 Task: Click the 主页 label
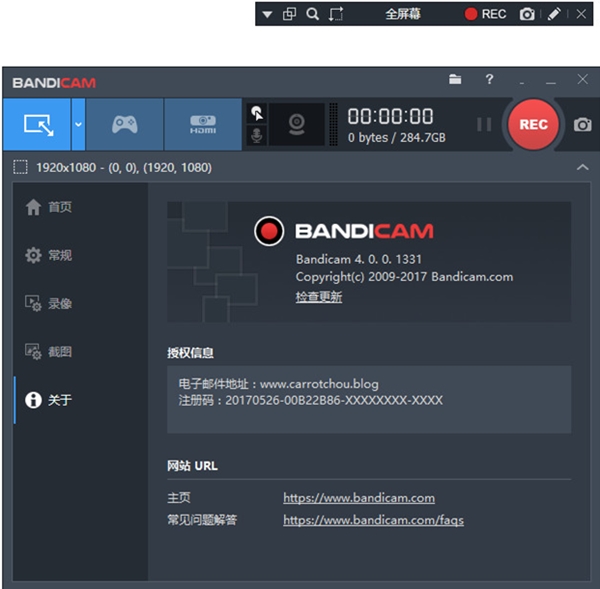point(178,498)
